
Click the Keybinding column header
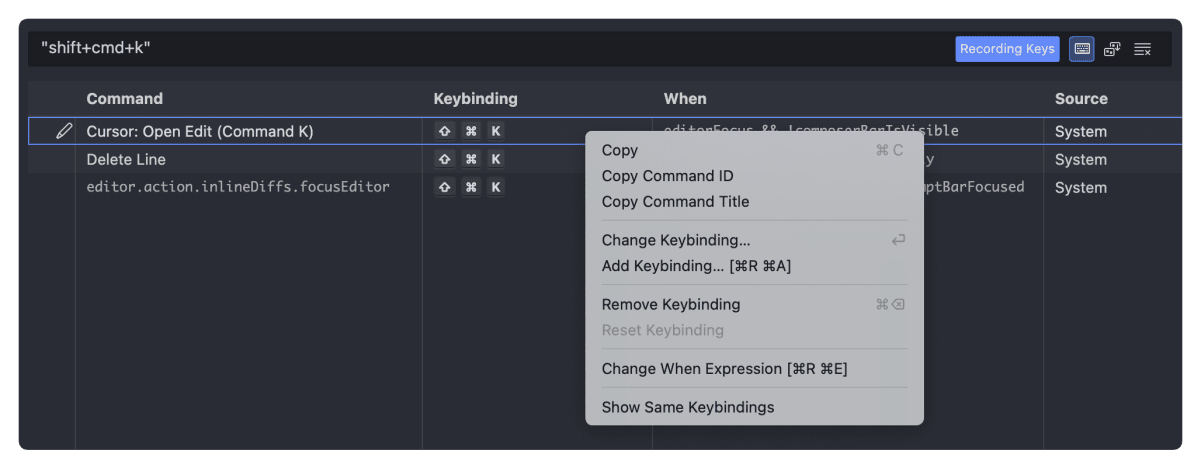475,99
